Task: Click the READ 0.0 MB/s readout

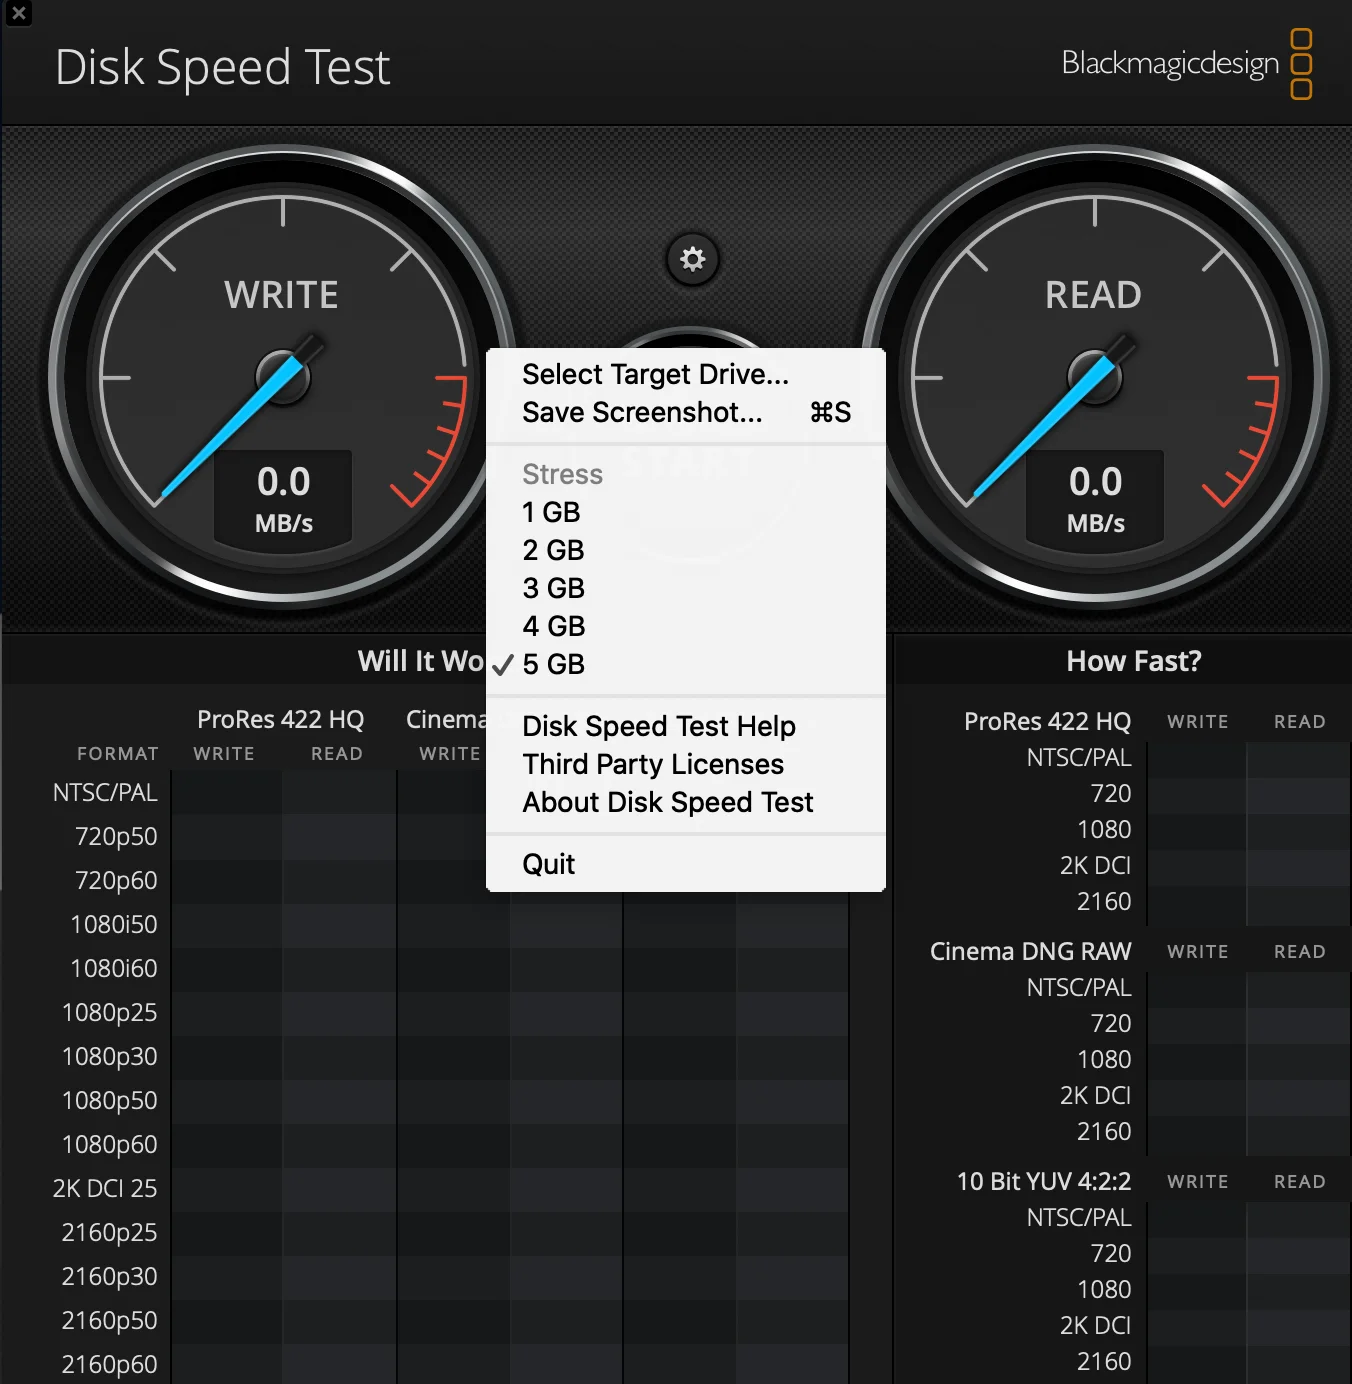Action: 1095,498
